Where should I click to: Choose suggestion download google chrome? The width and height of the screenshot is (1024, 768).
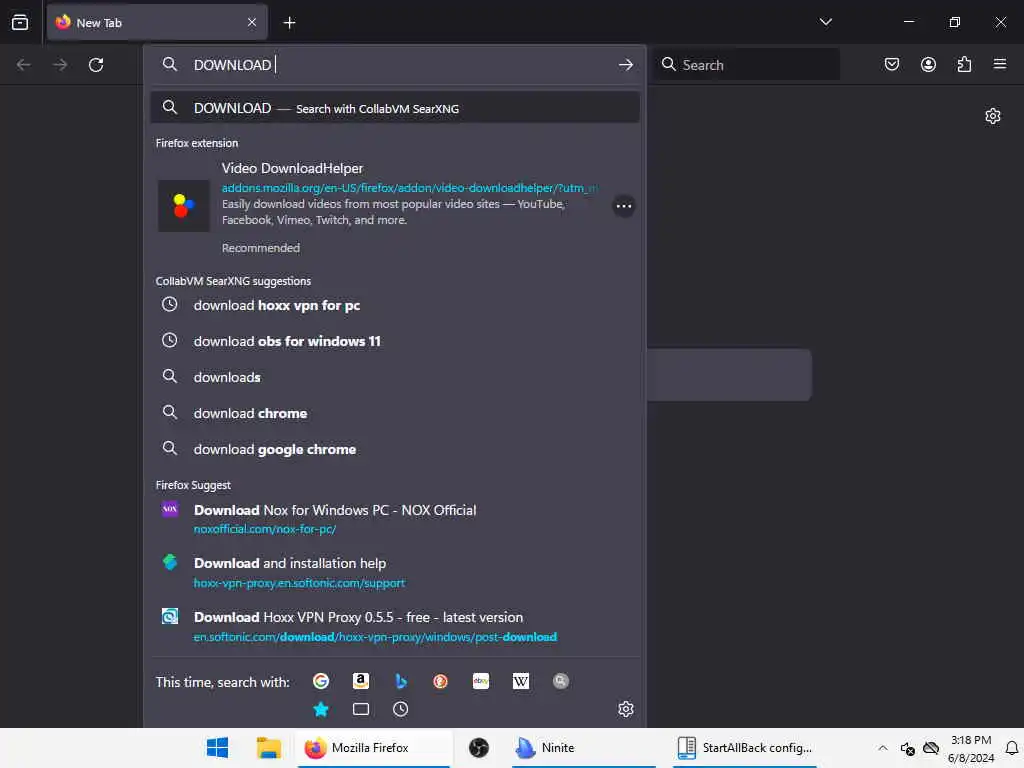pos(394,449)
